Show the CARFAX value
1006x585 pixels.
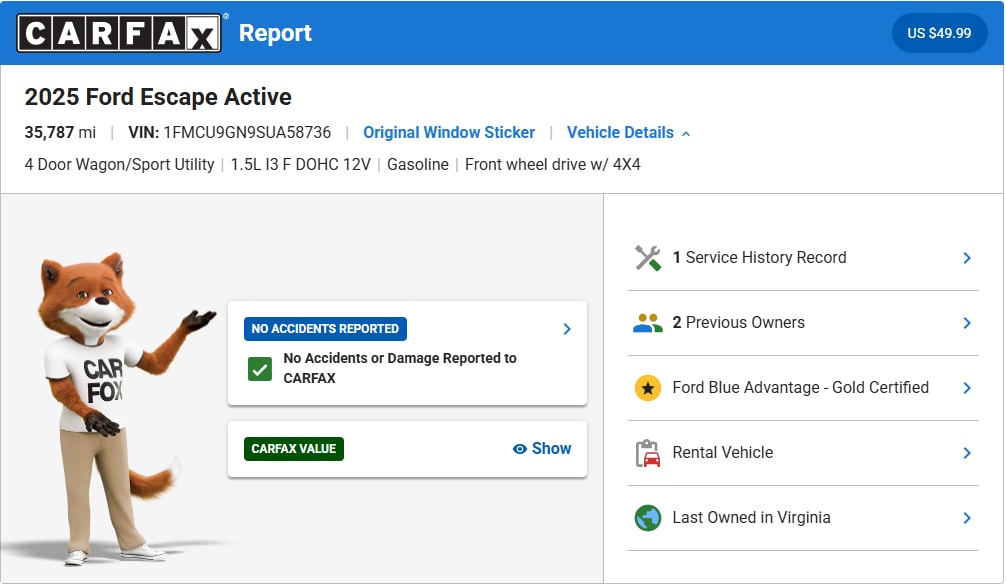coord(542,448)
